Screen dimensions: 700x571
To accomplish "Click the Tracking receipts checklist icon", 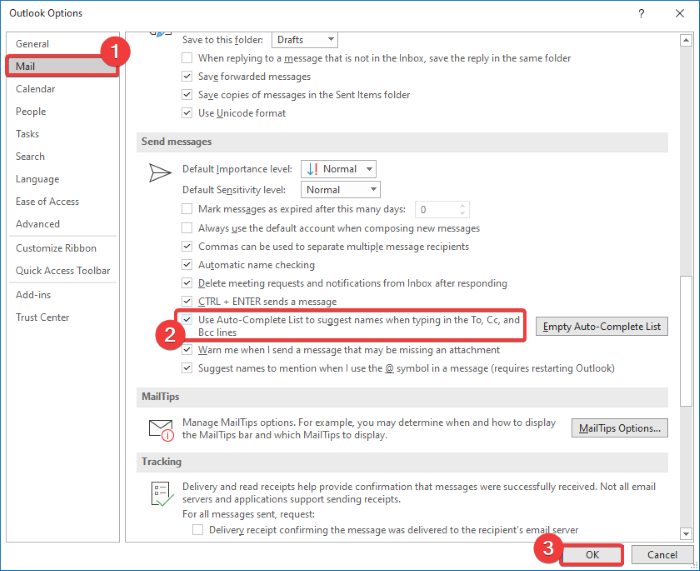I will point(162,494).
